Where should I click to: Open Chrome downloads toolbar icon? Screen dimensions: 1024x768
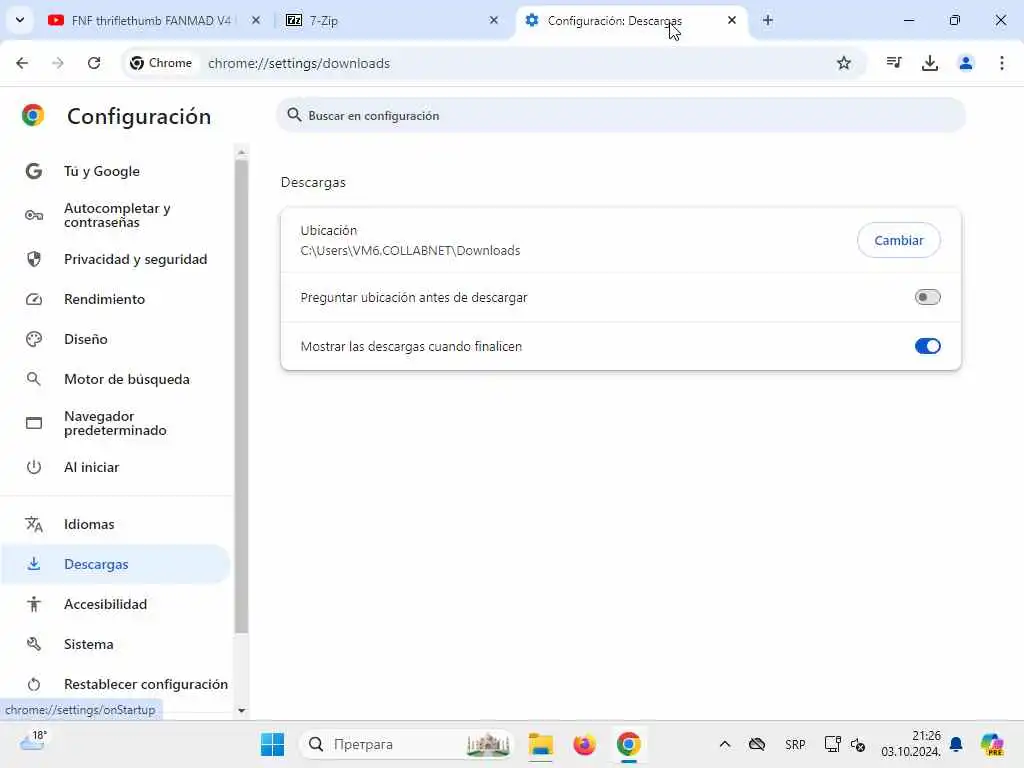[x=929, y=63]
